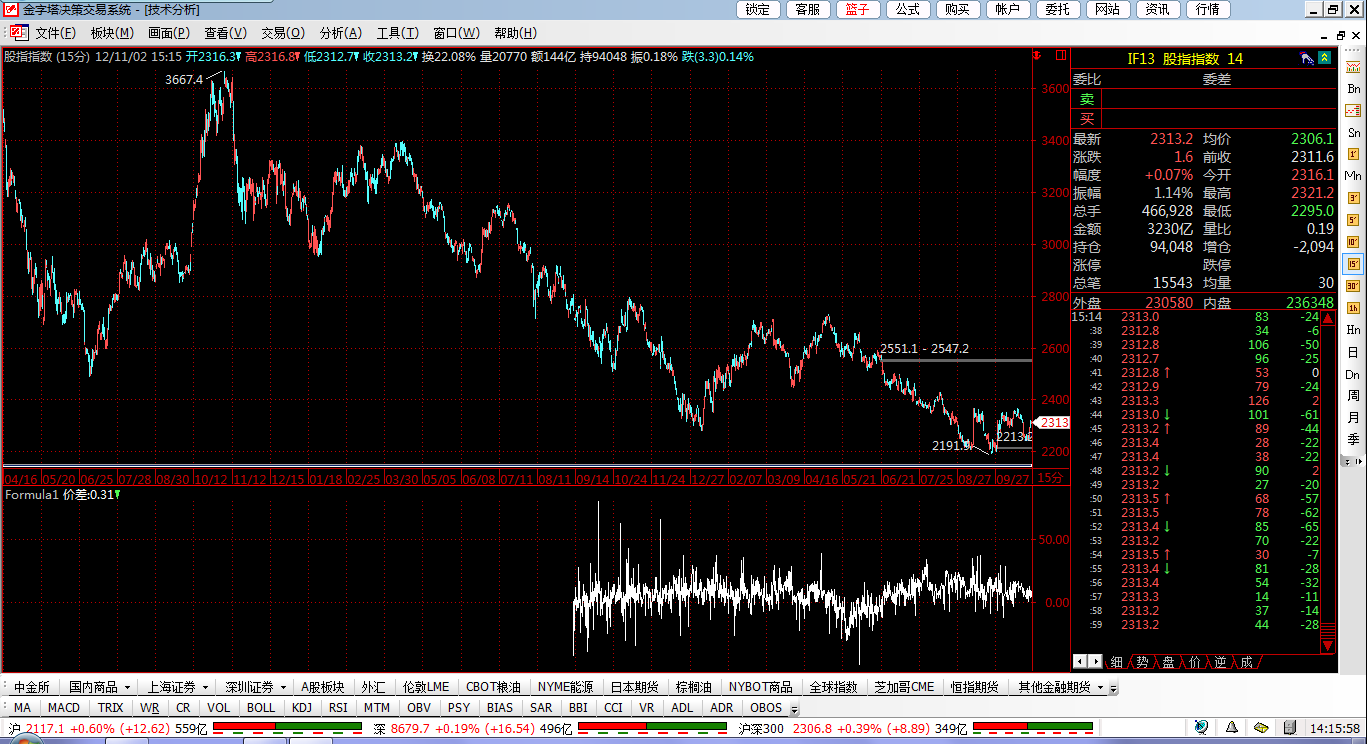Select the 日 daily period option
The image size is (1367, 744).
point(1353,352)
